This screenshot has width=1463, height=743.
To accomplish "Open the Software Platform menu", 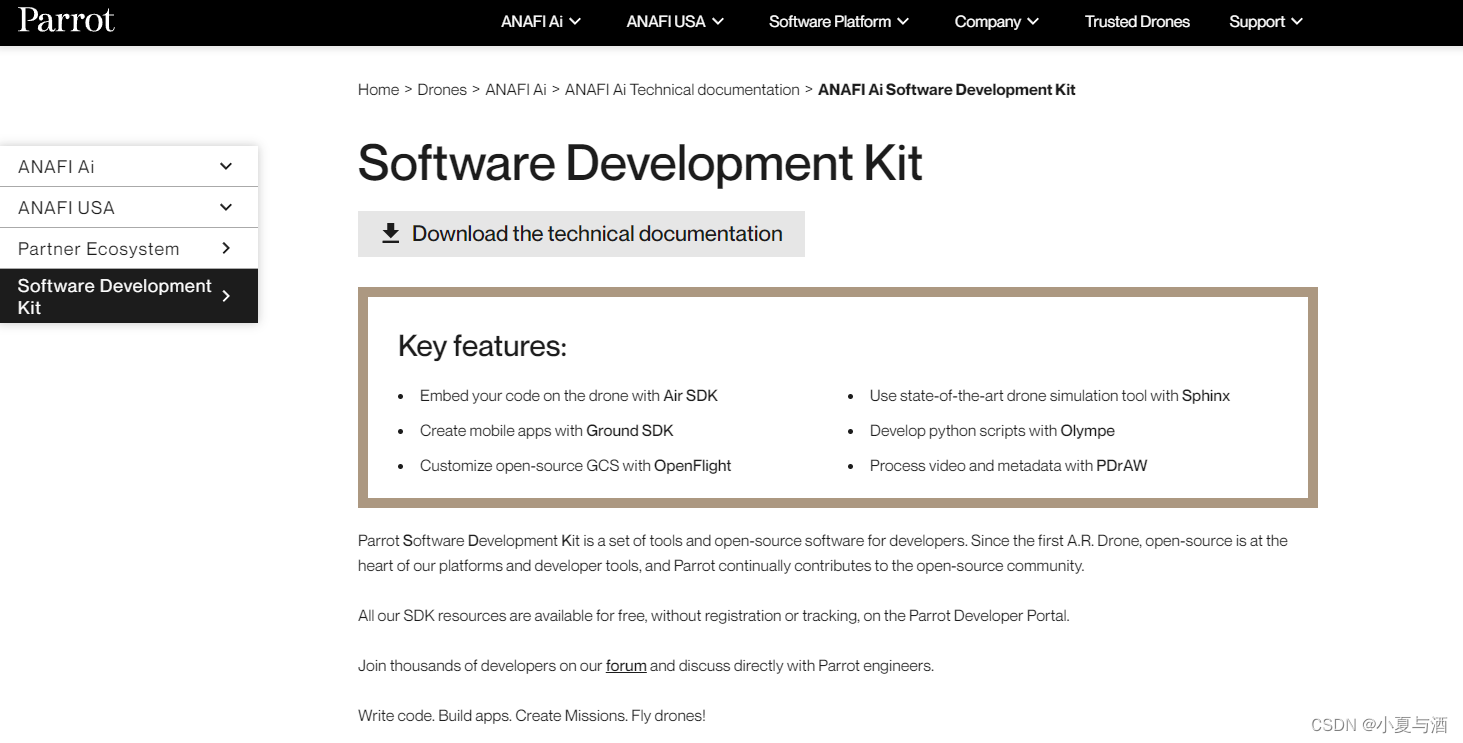I will click(839, 22).
